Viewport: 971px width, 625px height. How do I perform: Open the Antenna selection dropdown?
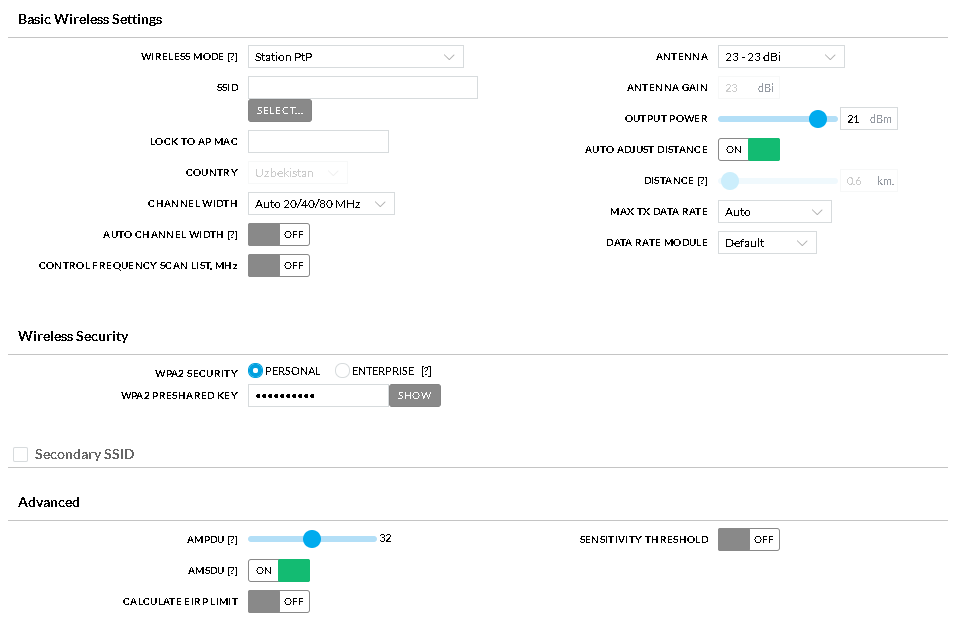coord(781,57)
